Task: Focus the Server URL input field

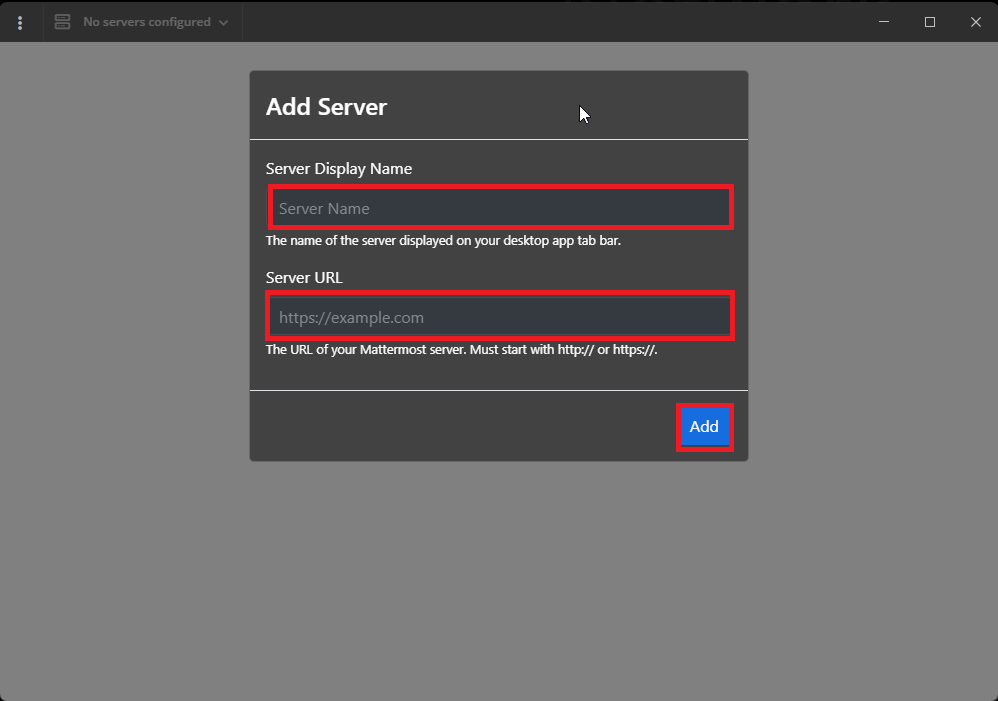Action: [500, 316]
